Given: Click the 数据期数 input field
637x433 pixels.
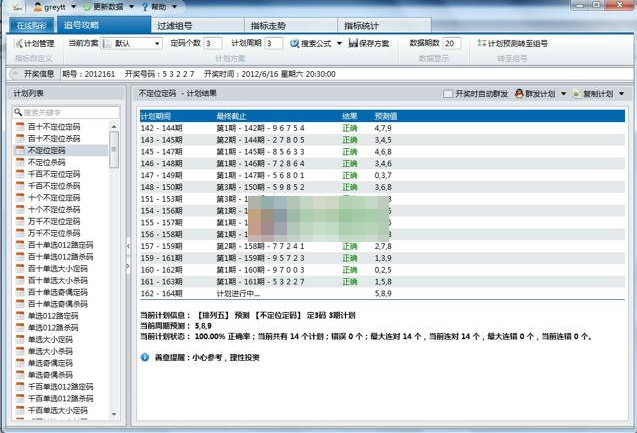Looking at the screenshot, I should (x=451, y=44).
